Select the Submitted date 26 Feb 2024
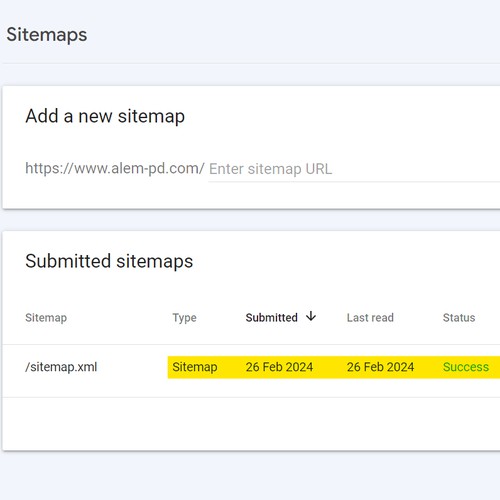The width and height of the screenshot is (500, 500). [x=279, y=367]
